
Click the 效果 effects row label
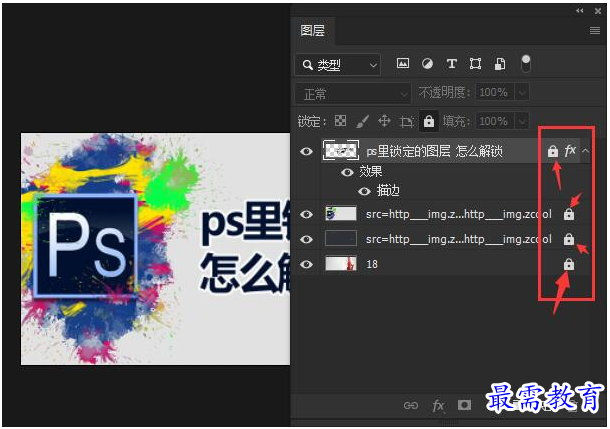click(x=371, y=171)
